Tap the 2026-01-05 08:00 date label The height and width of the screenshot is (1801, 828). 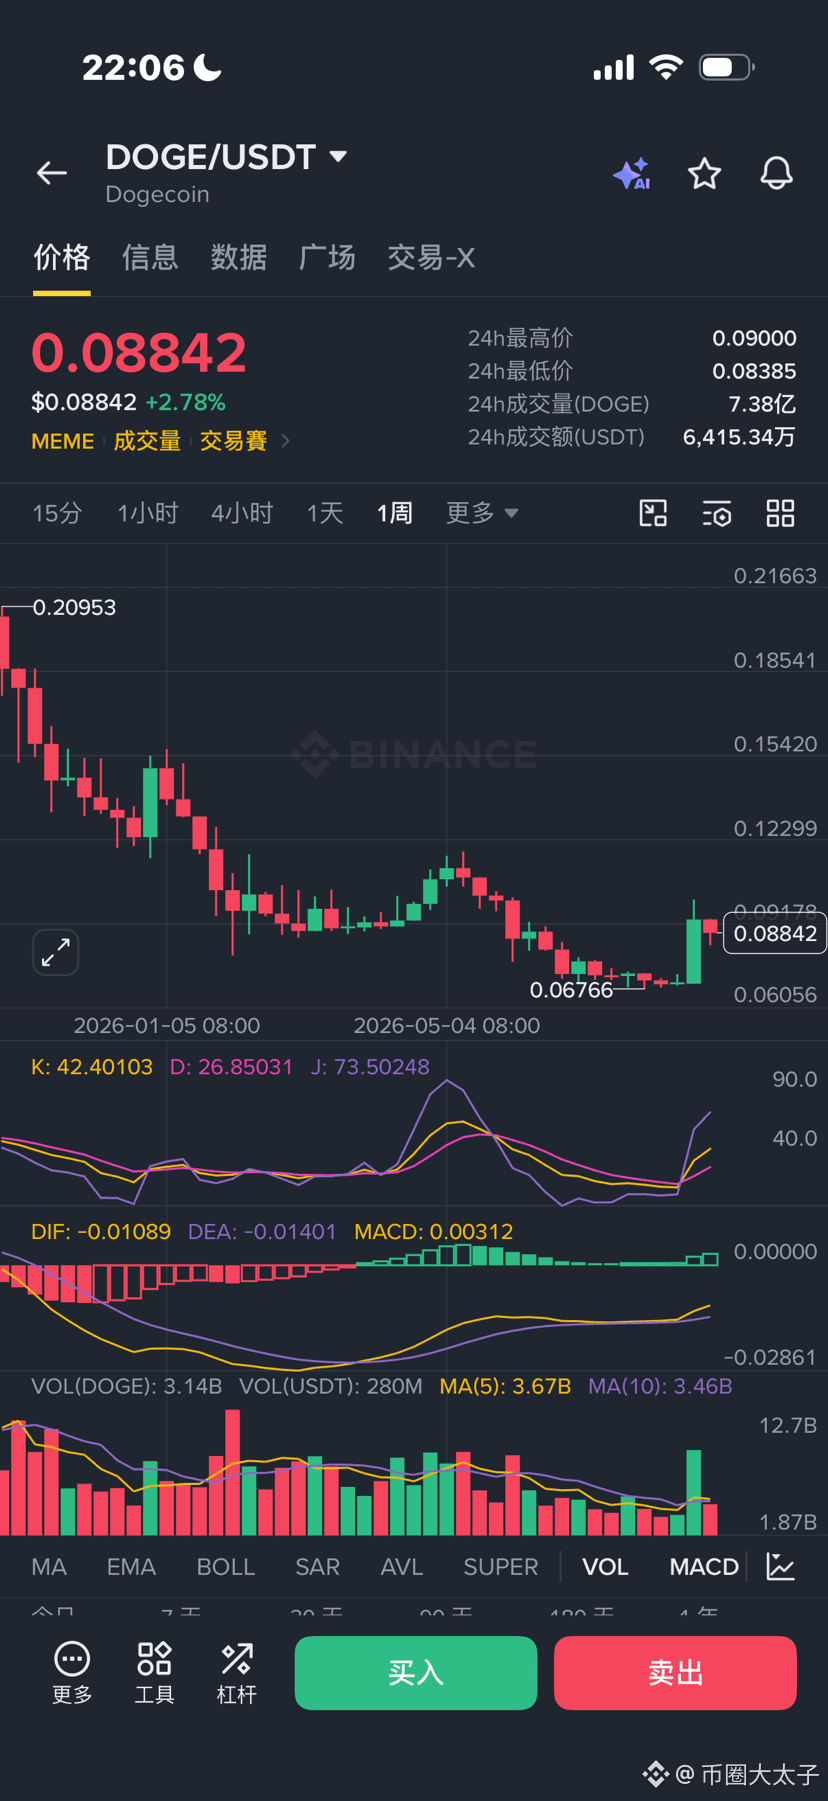point(167,1026)
